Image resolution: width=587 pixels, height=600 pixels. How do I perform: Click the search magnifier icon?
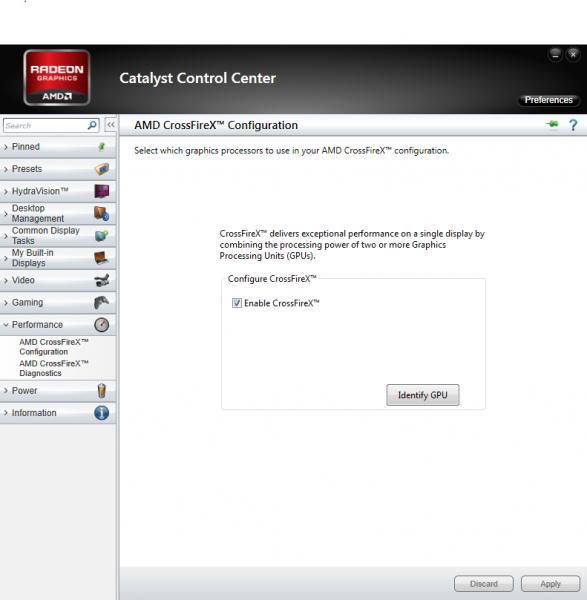(92, 125)
